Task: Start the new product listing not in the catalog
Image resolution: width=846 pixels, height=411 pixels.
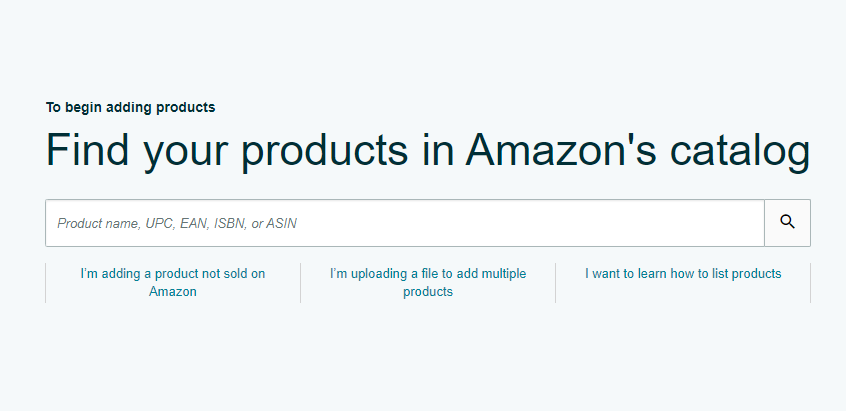Action: click(x=173, y=282)
